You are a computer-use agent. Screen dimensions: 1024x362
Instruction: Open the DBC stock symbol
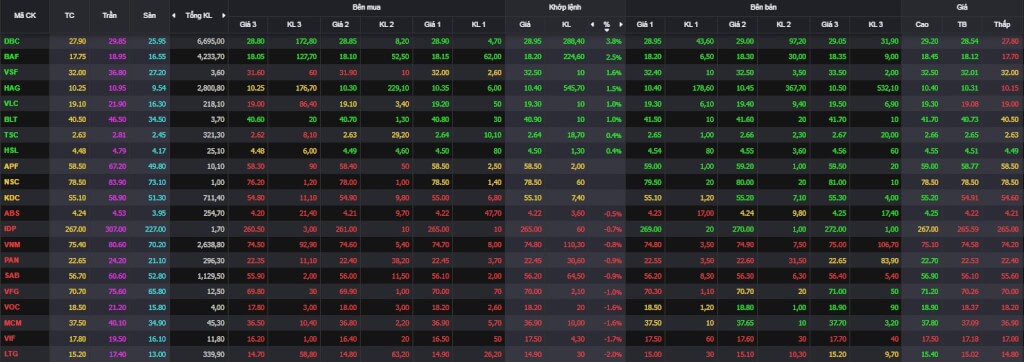tap(11, 41)
